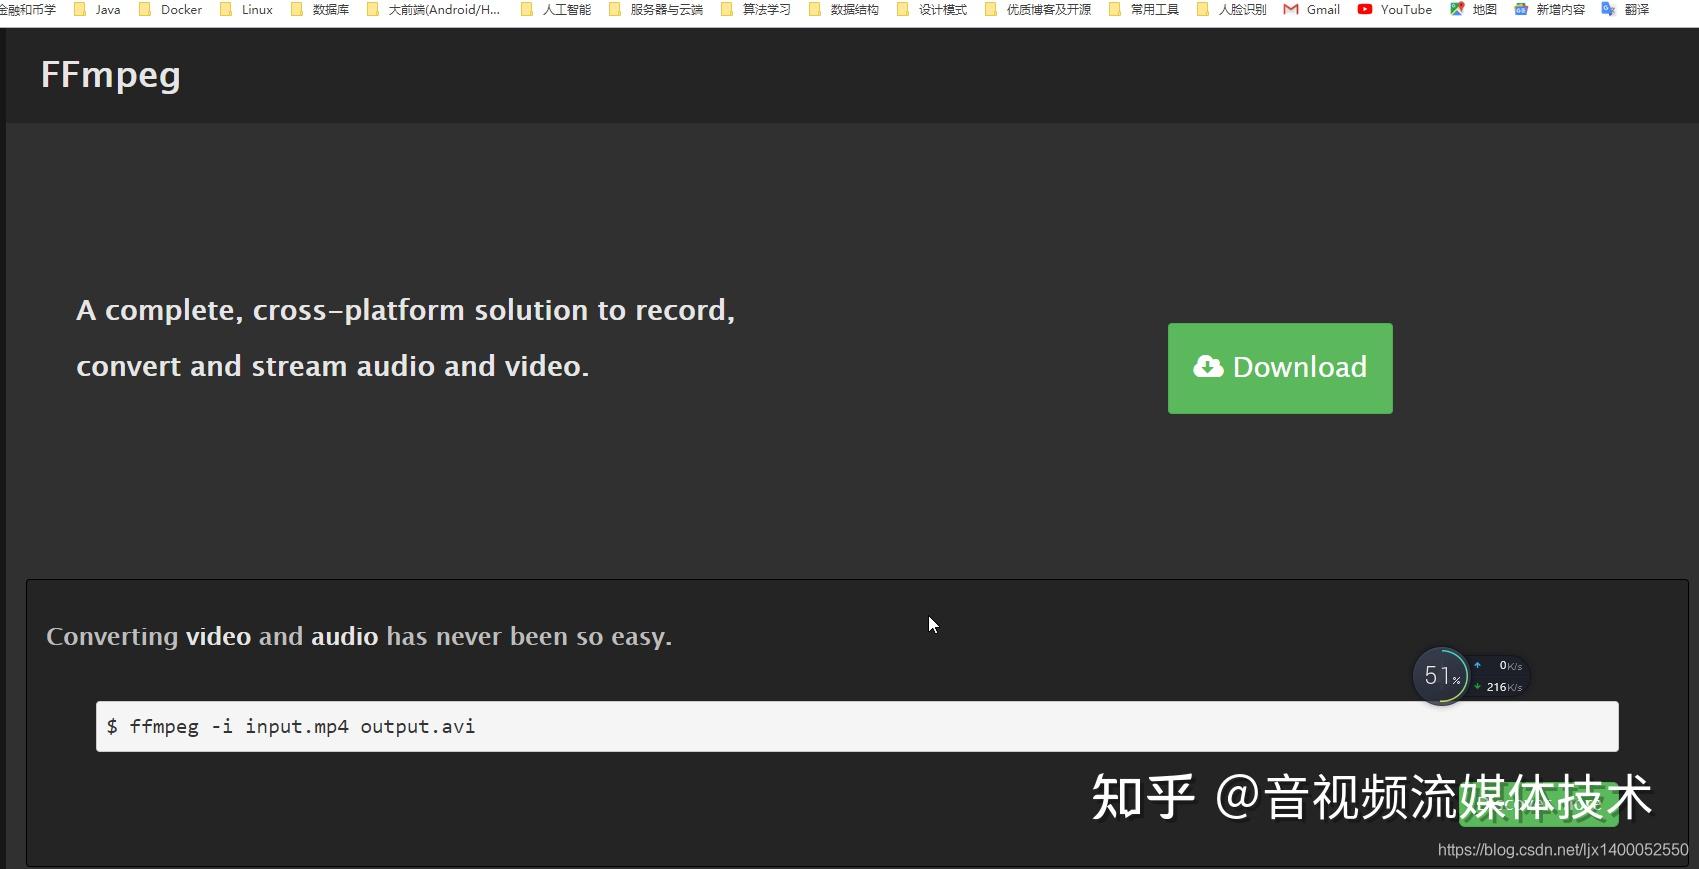Open the Java bookmark folder
The image size is (1699, 869).
pos(97,9)
